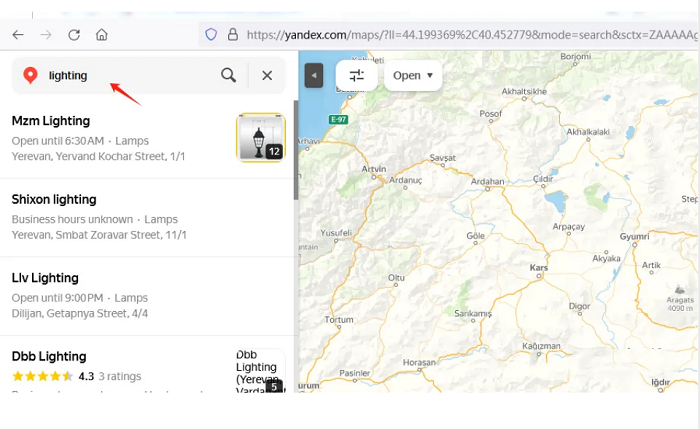The image size is (700, 429).
Task: Click Ardahan label on map
Action: (488, 182)
